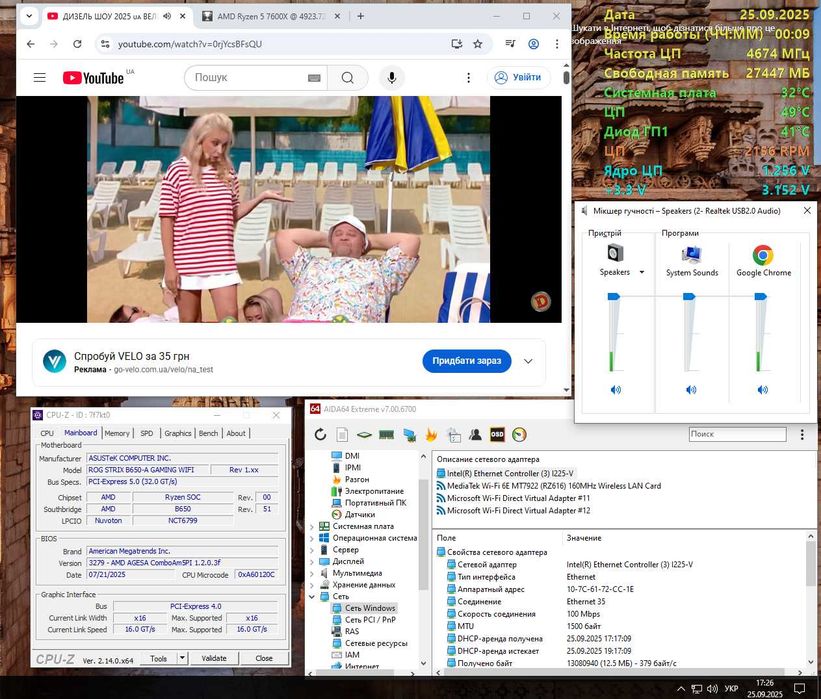Click the Увійти sign-in button
Image resolution: width=821 pixels, height=699 pixels.
point(518,77)
